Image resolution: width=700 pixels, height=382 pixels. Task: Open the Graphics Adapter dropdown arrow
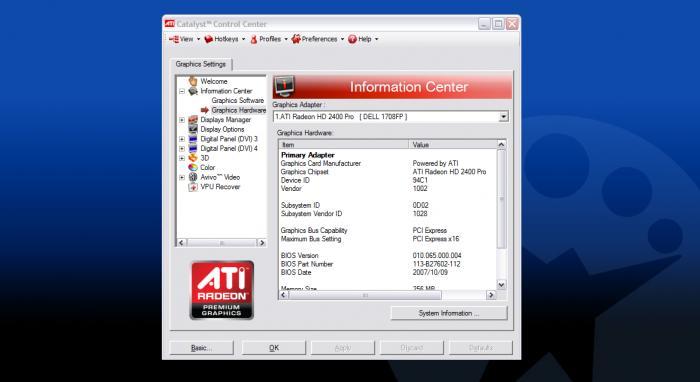pos(504,117)
